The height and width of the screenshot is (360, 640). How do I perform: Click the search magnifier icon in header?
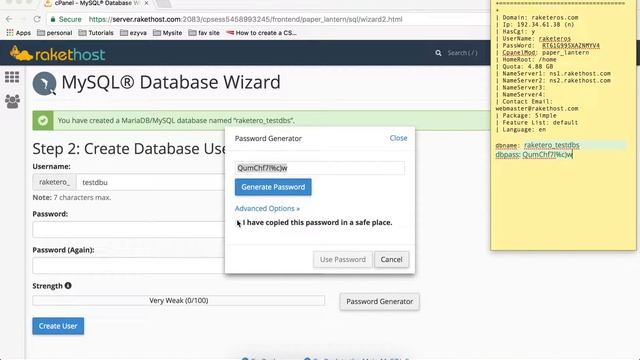click(438, 53)
